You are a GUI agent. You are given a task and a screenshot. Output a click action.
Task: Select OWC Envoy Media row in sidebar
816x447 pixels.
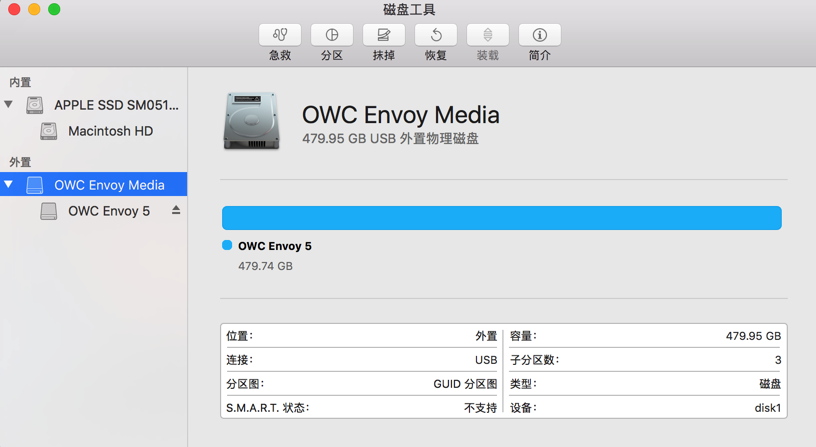94,184
